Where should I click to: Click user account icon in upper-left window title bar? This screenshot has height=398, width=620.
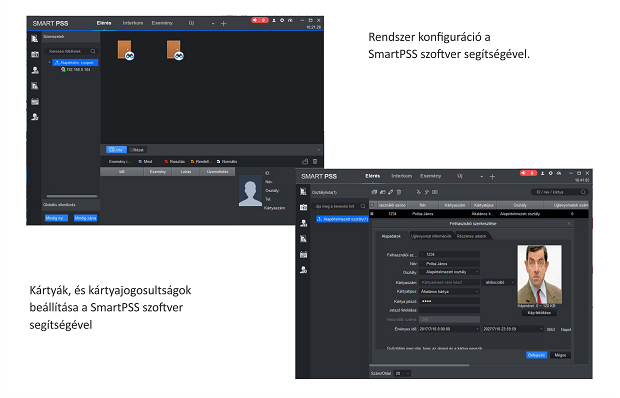point(274,20)
